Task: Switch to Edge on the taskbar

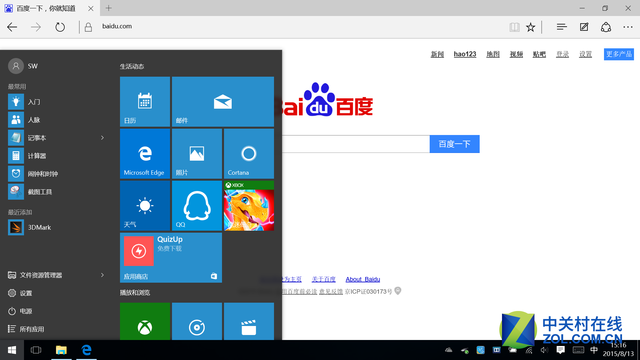Action: [86, 350]
